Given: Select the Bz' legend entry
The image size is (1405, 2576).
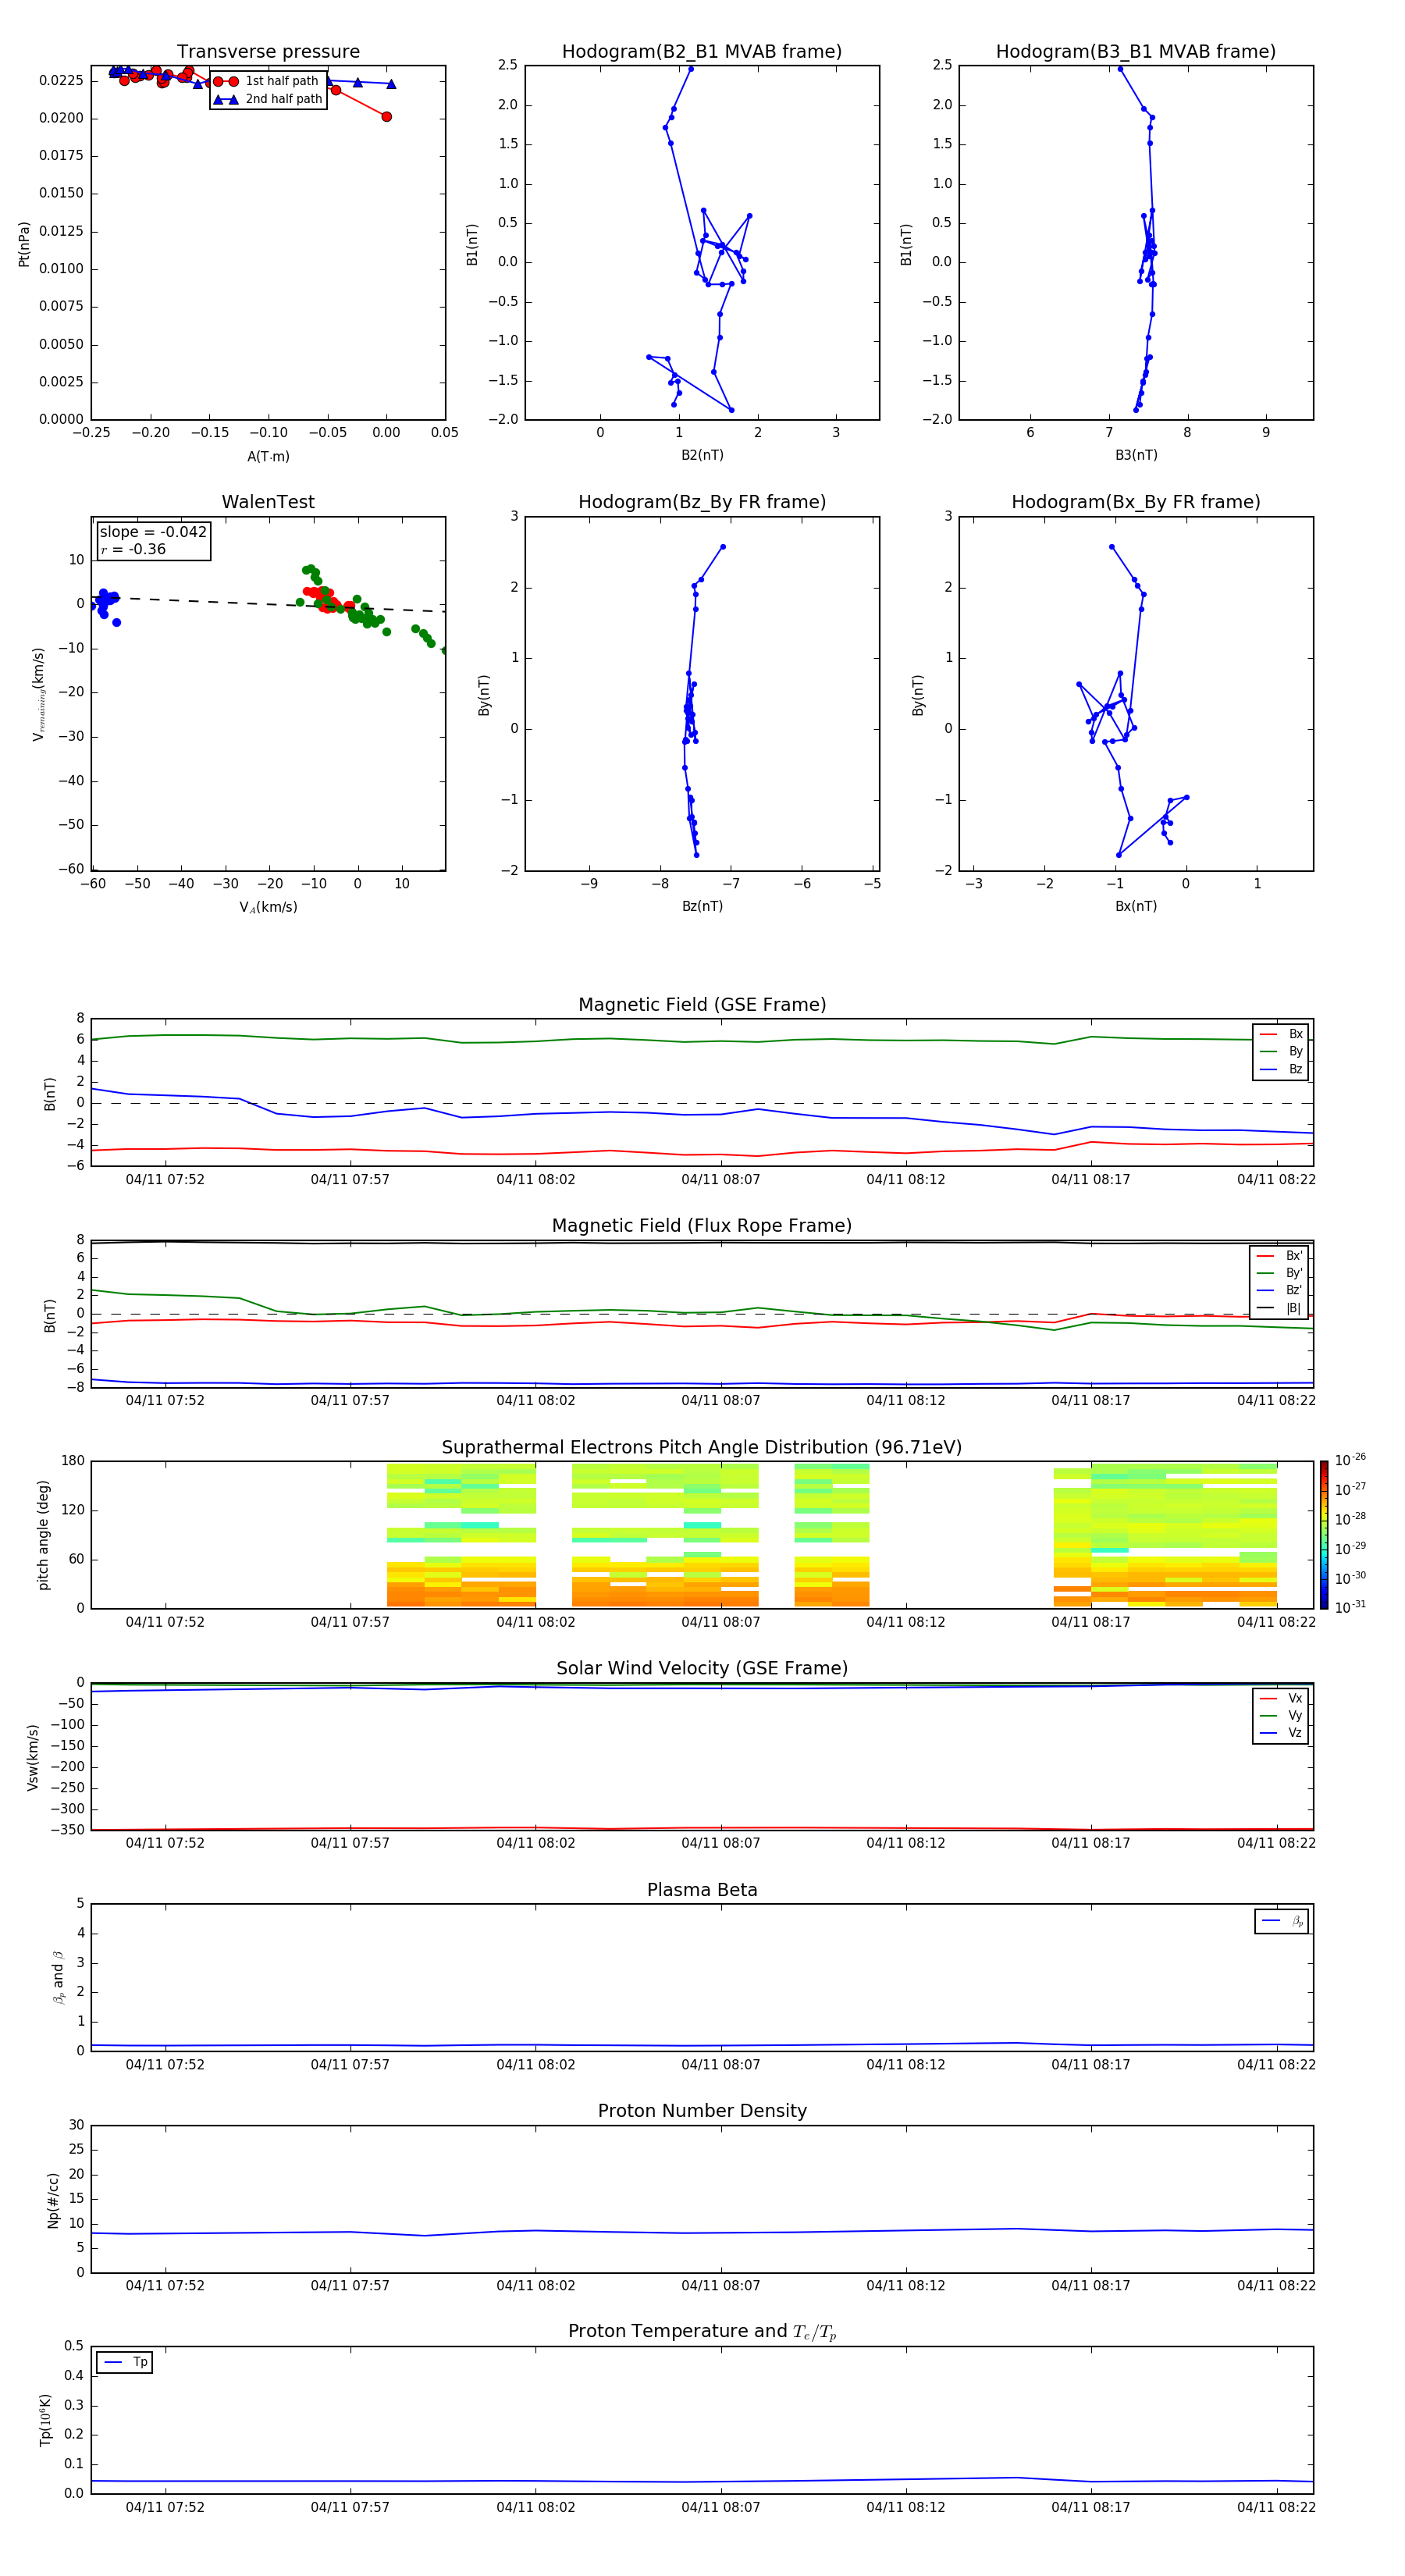Looking at the screenshot, I should [1280, 1290].
